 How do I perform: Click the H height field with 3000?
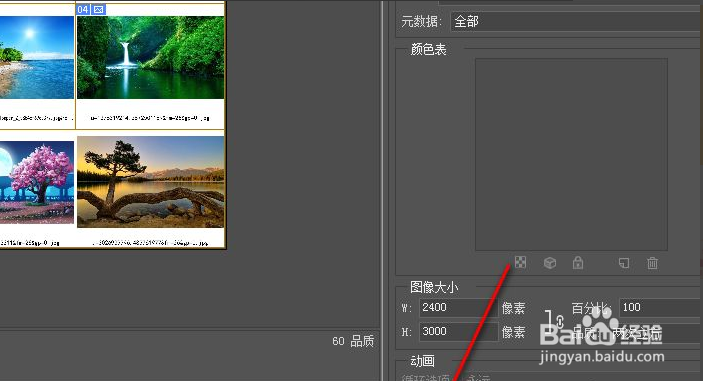tap(458, 332)
